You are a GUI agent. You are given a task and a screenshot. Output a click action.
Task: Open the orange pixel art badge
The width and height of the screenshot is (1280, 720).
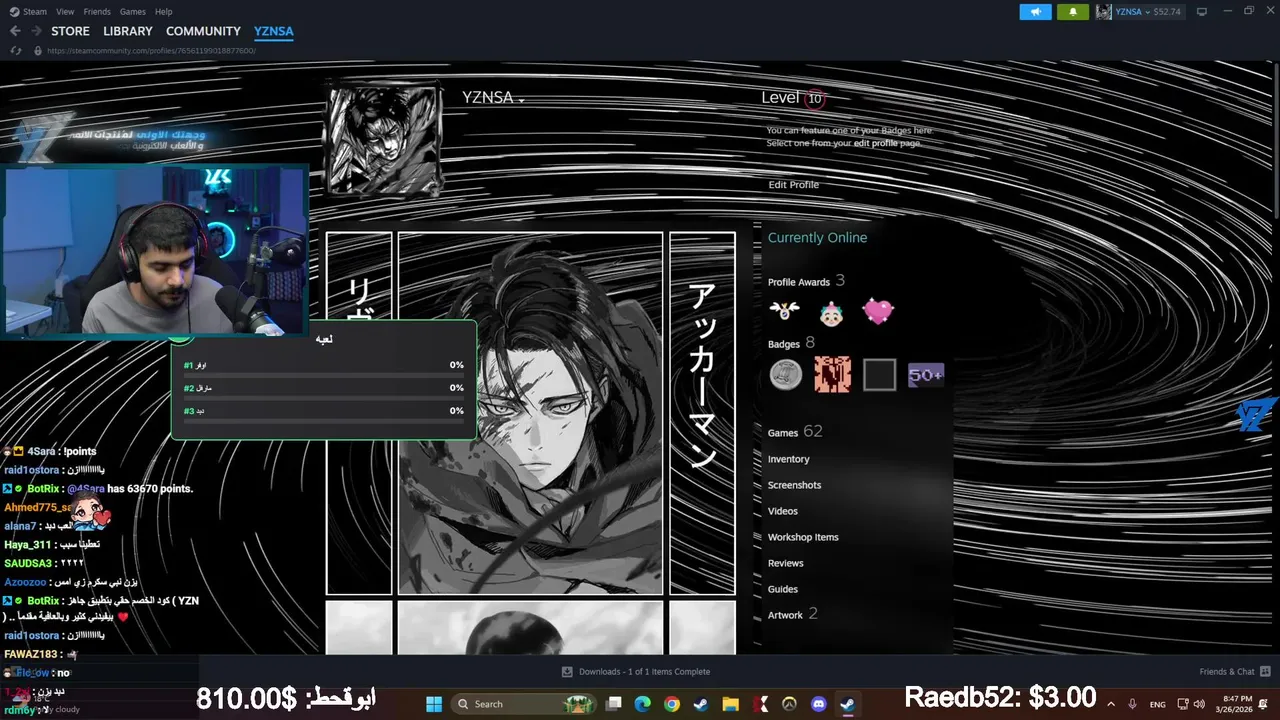pyautogui.click(x=832, y=375)
